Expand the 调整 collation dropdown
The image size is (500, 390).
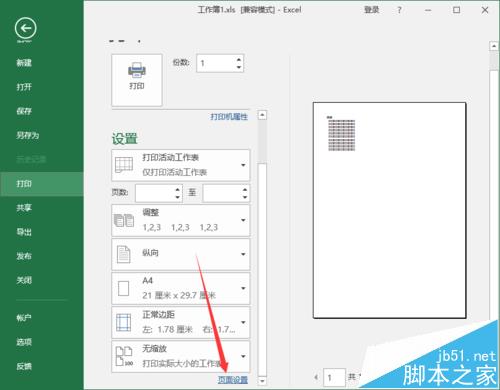coord(181,220)
